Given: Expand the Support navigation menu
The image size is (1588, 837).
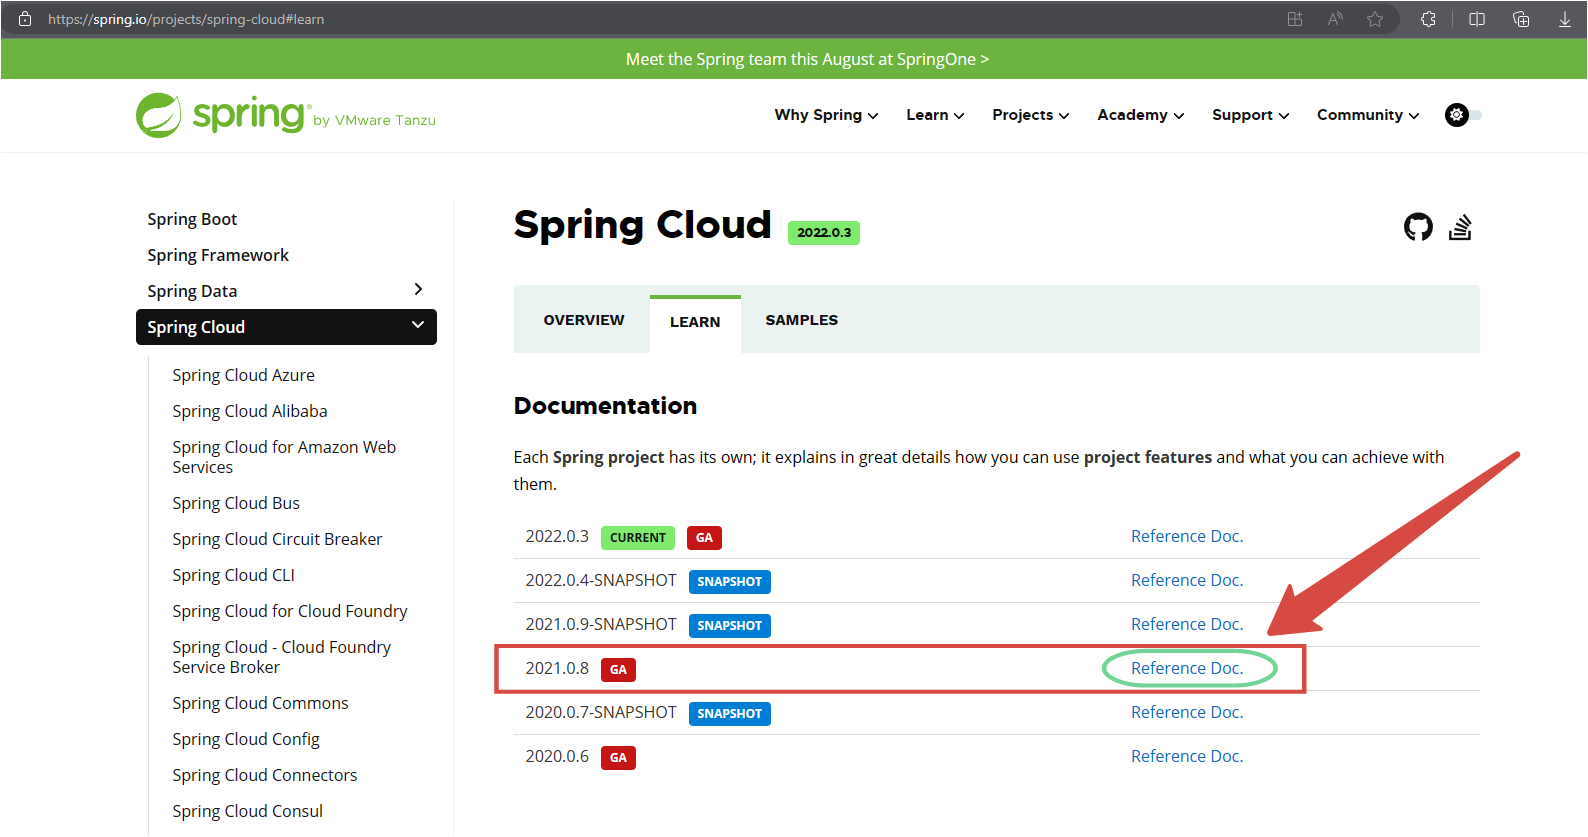Looking at the screenshot, I should pyautogui.click(x=1250, y=115).
